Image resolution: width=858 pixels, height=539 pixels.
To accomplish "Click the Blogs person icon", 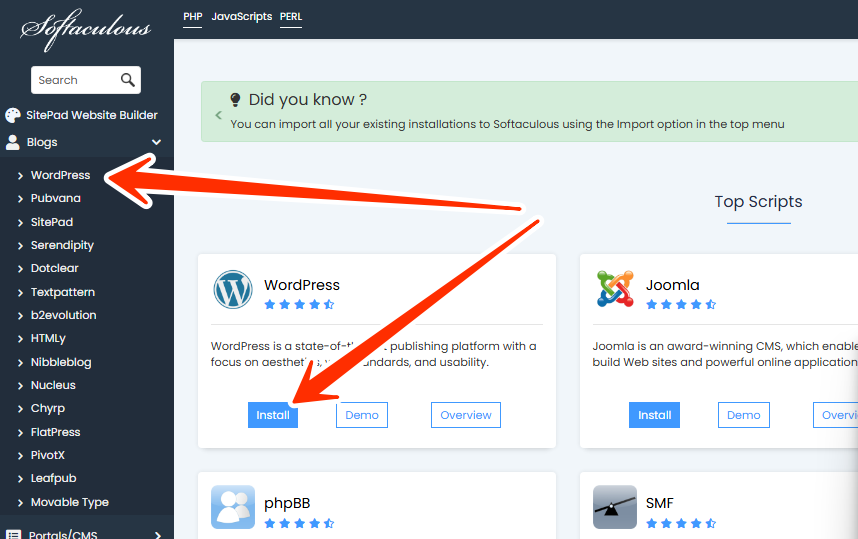I will pos(13,142).
